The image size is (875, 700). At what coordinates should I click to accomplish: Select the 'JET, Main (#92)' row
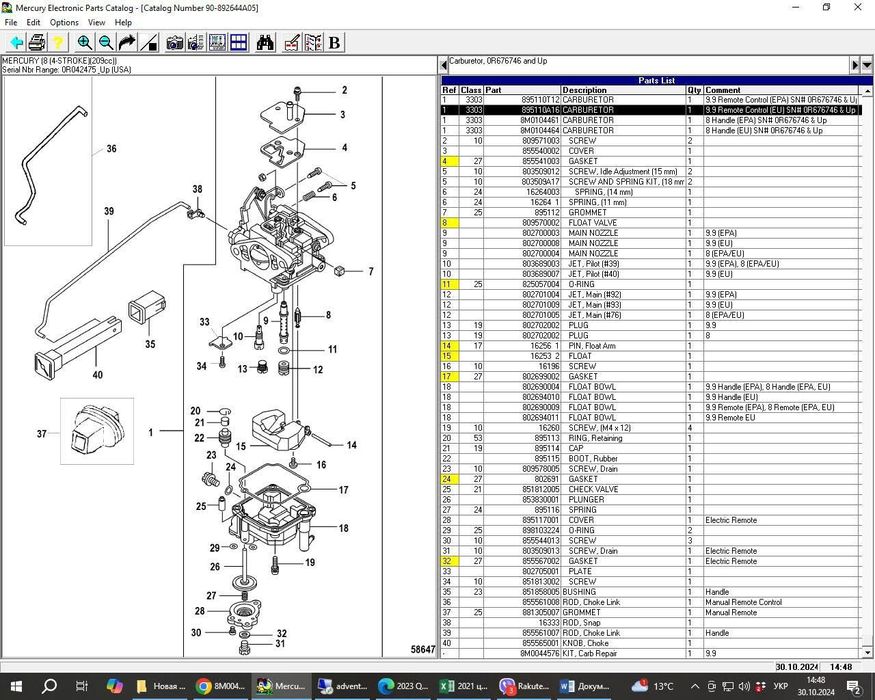point(650,294)
